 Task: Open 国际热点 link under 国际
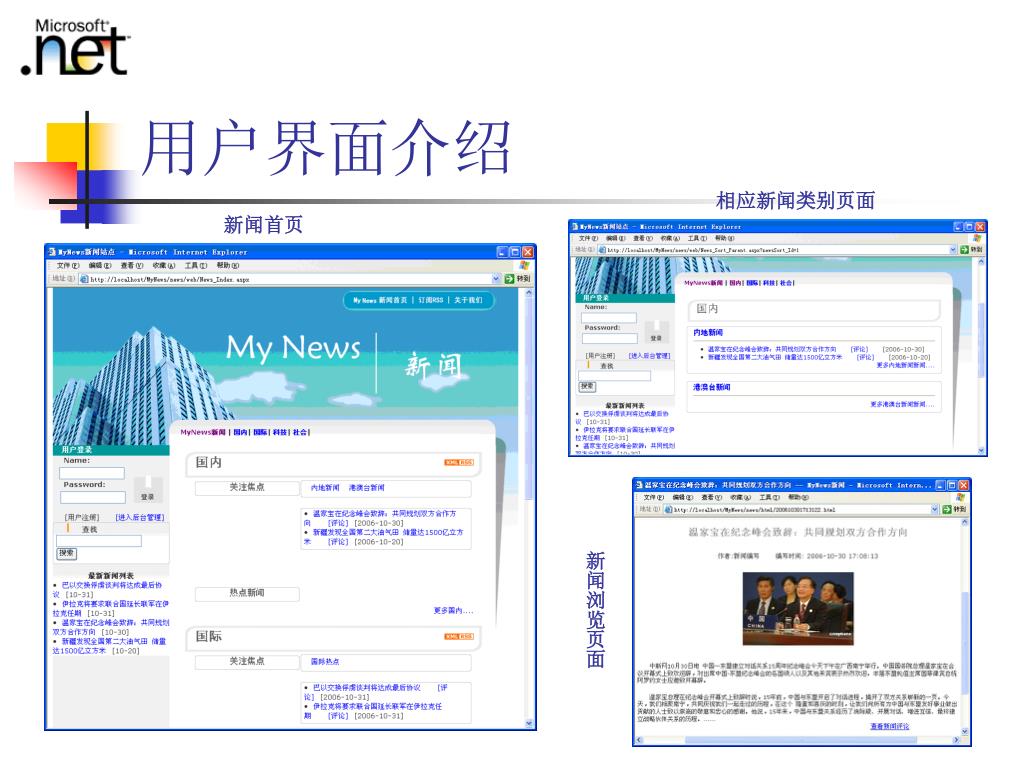pyautogui.click(x=325, y=662)
